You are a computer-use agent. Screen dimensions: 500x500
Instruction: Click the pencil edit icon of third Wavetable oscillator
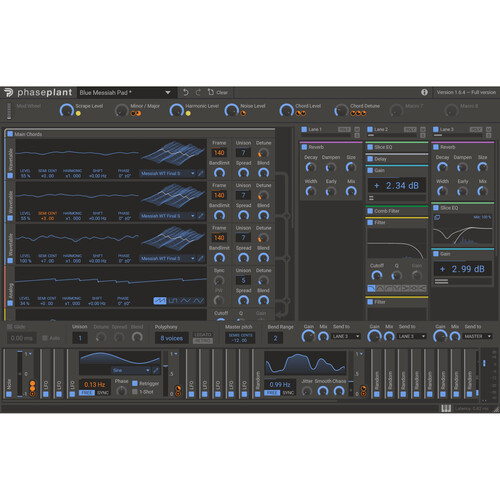(201, 258)
